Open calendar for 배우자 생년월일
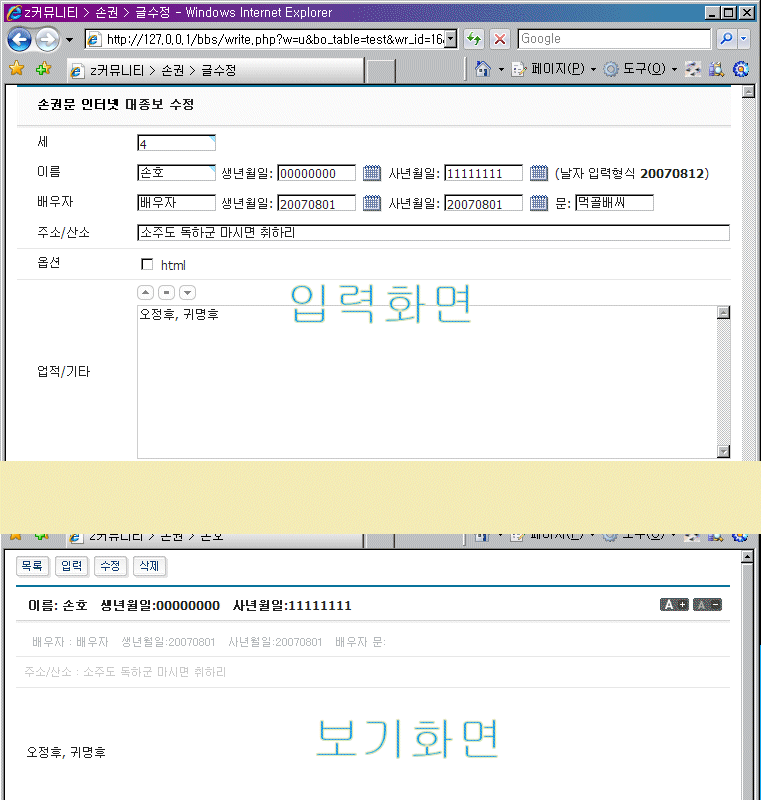 372,203
